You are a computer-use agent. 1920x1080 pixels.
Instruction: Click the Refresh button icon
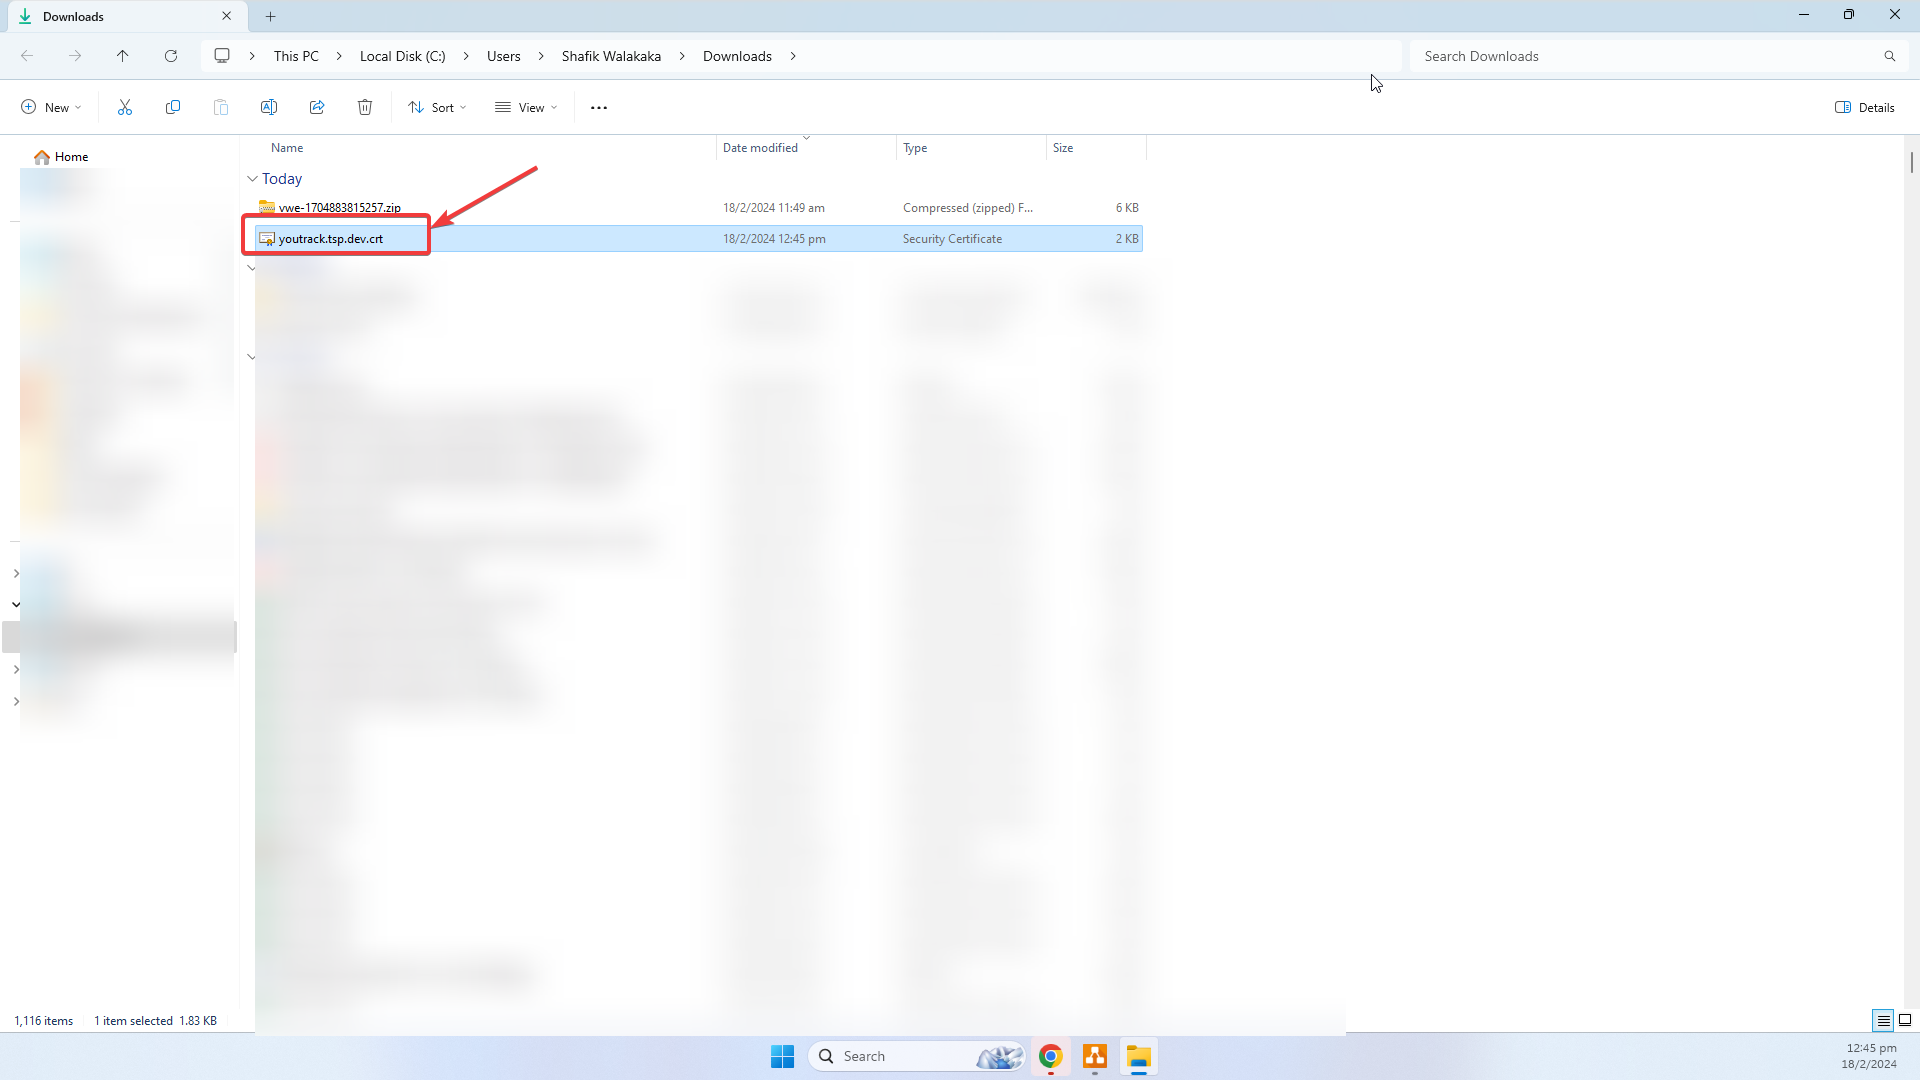[x=171, y=56]
